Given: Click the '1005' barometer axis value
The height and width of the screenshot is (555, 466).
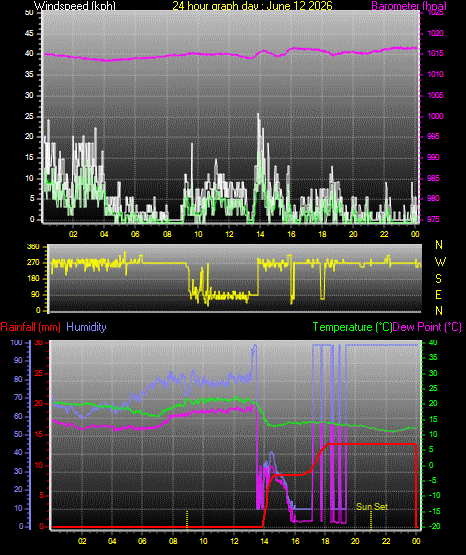Looking at the screenshot, I should (x=435, y=95).
